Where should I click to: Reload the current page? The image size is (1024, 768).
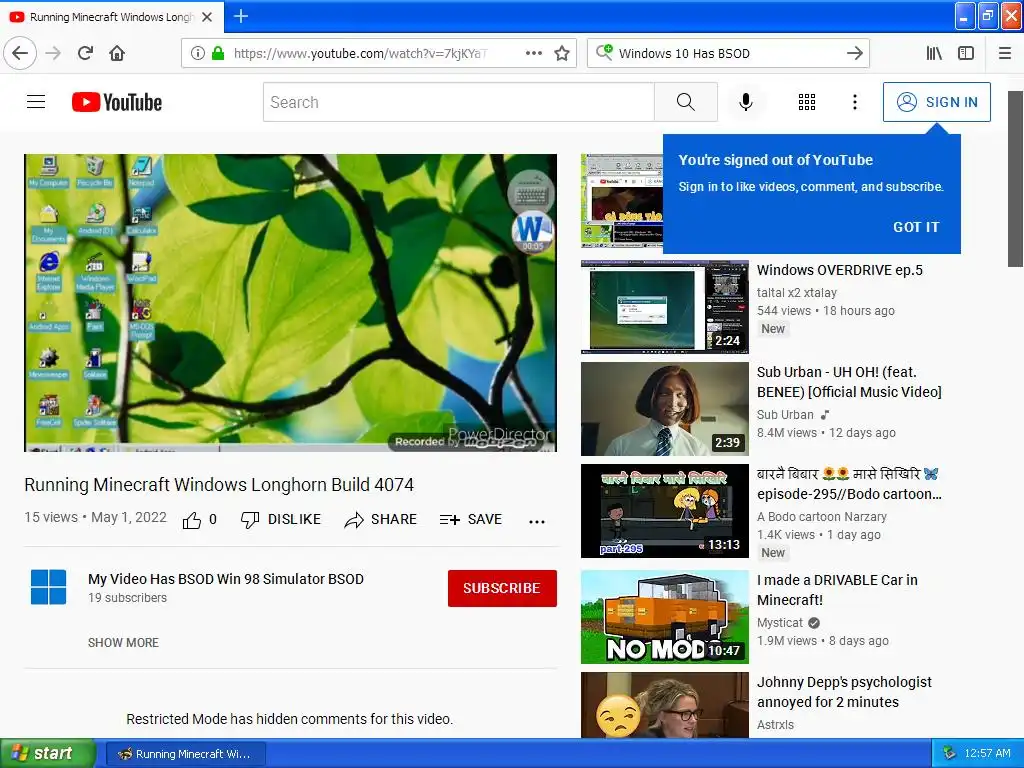point(86,53)
